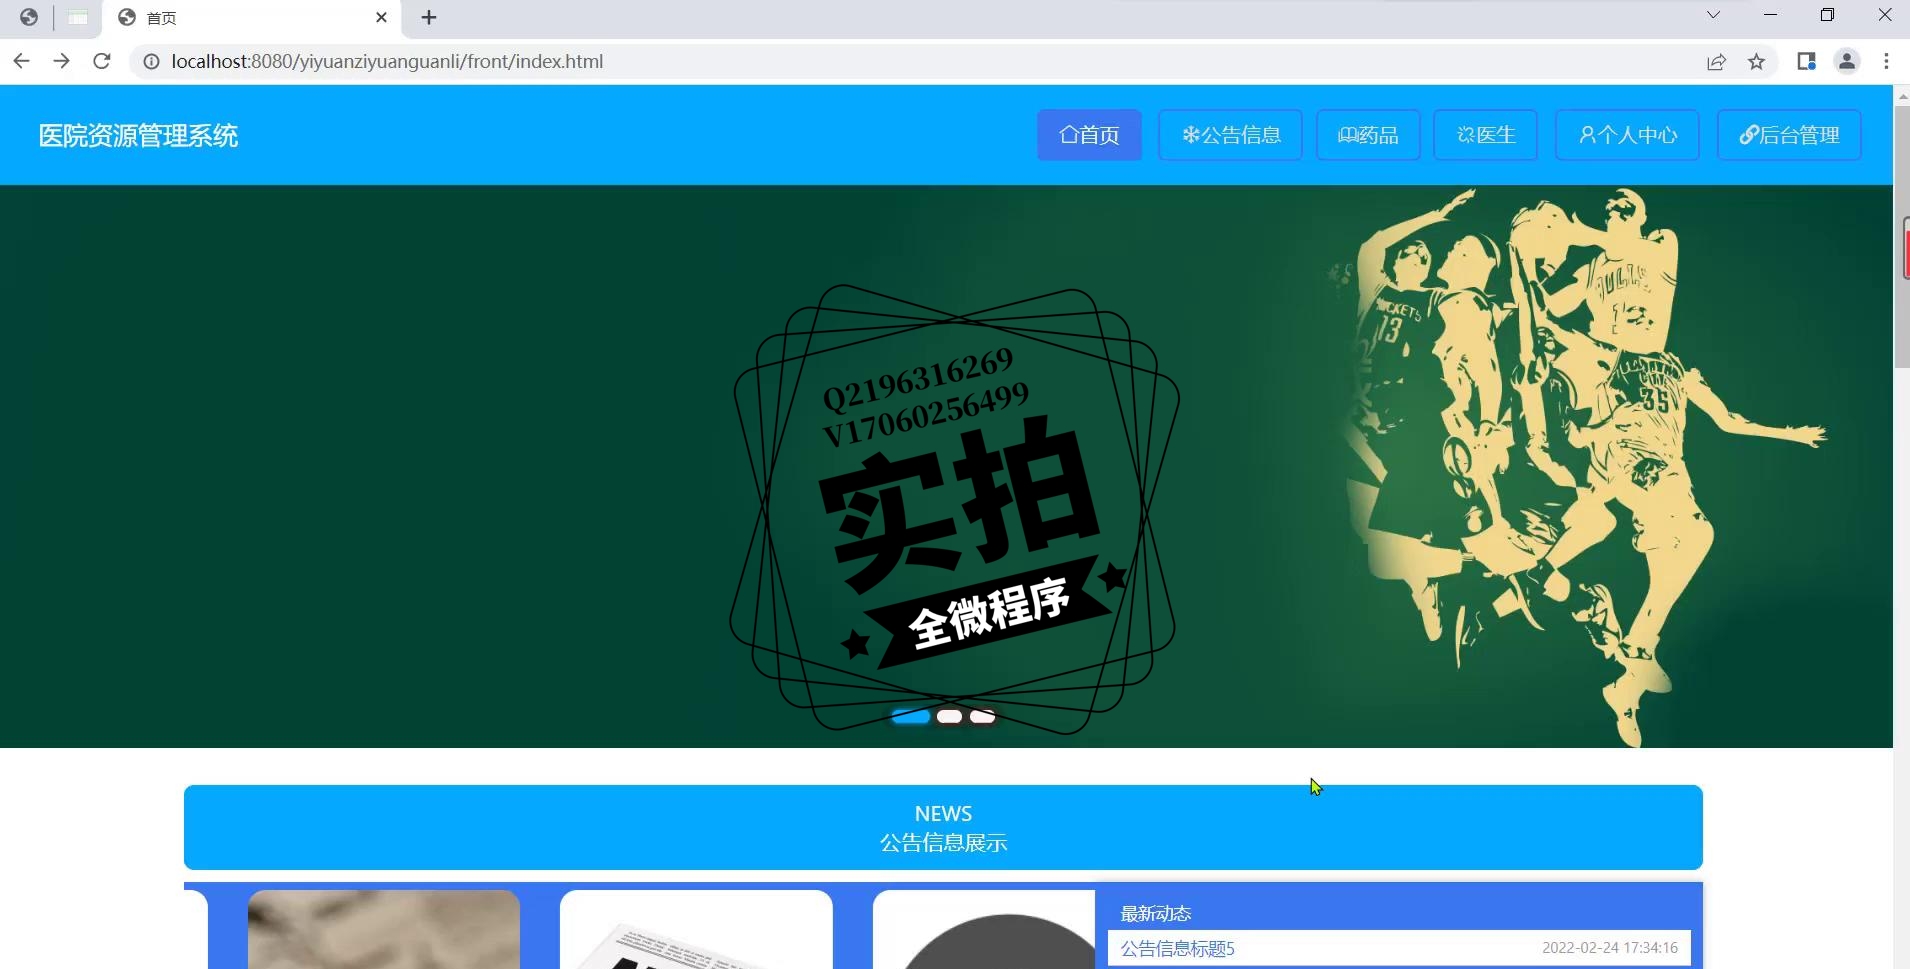Open a new tab with plus button
Image resolution: width=1910 pixels, height=969 pixels.
click(429, 17)
